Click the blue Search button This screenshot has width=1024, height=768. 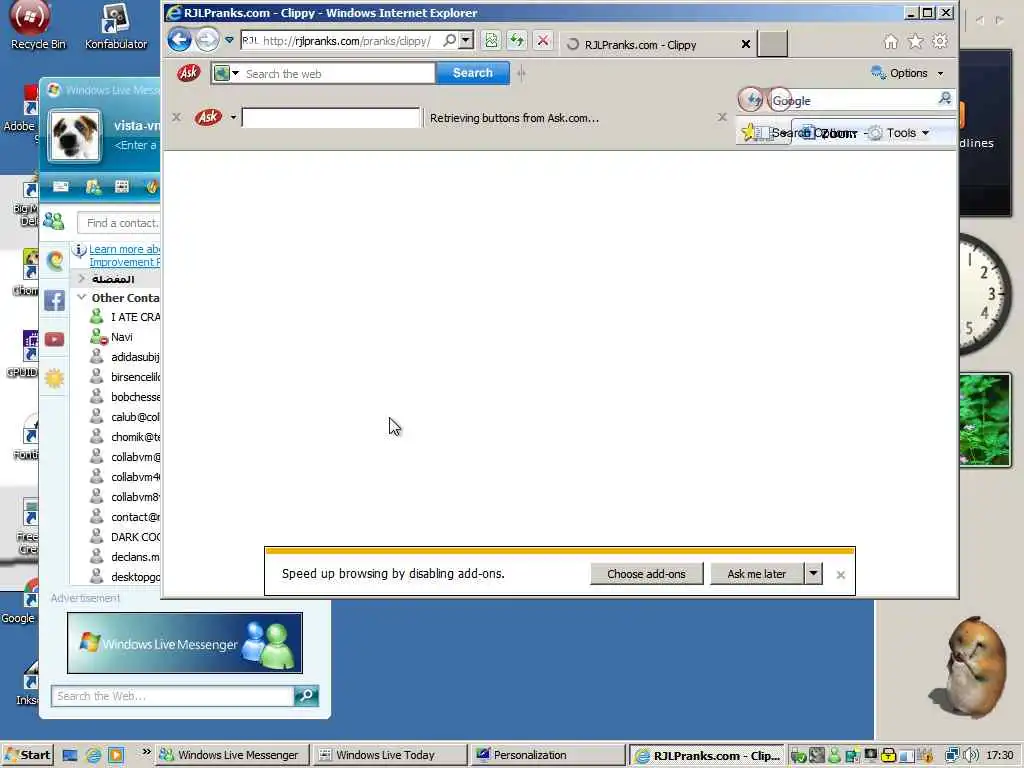[x=472, y=73]
